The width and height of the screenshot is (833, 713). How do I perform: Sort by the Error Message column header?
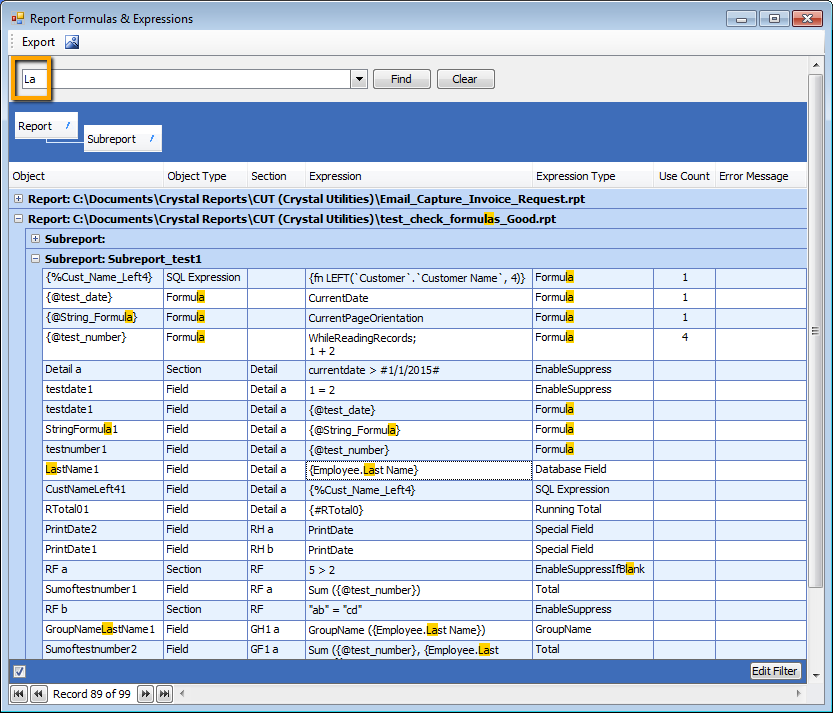click(761, 176)
